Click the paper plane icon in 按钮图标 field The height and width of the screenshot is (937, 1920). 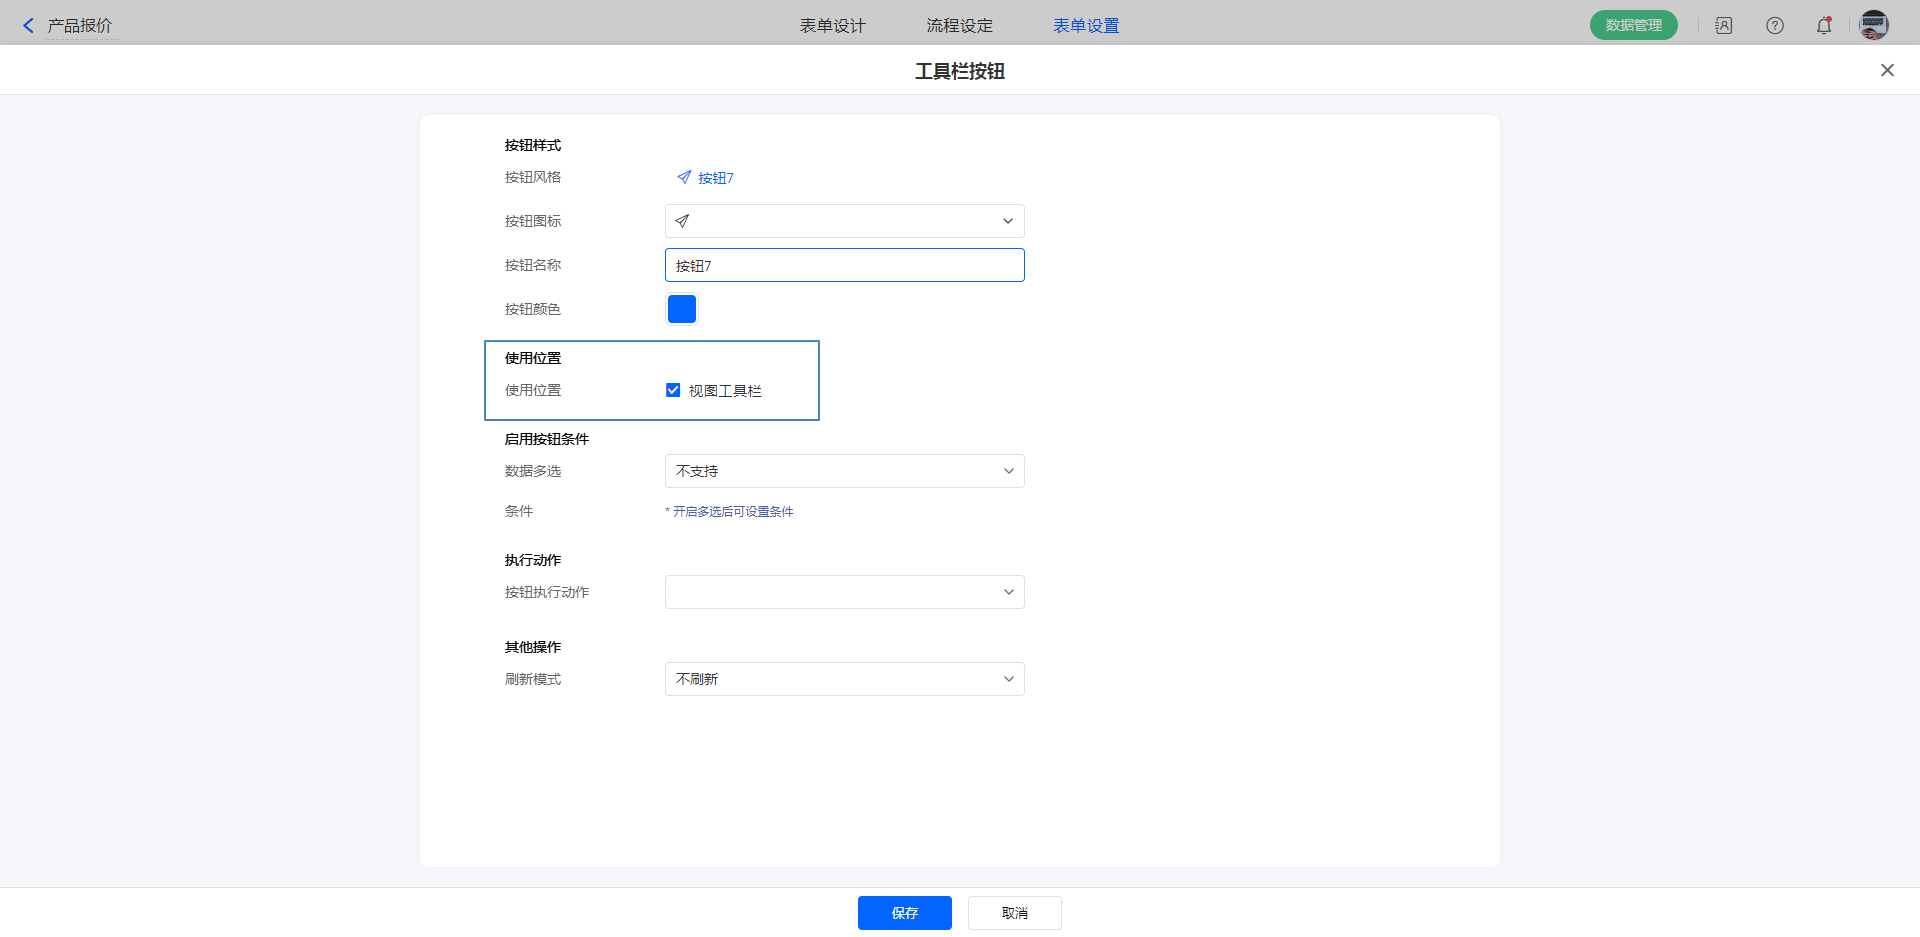click(682, 221)
